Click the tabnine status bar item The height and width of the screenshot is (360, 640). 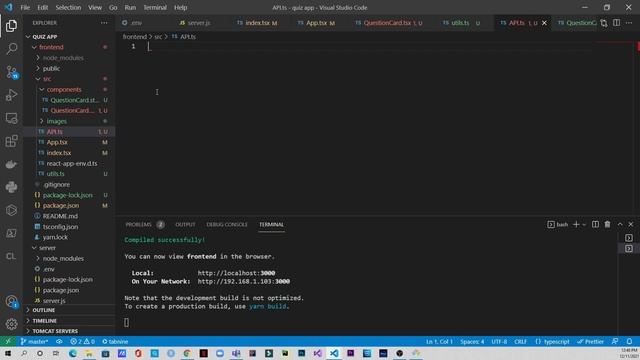pos(115,342)
